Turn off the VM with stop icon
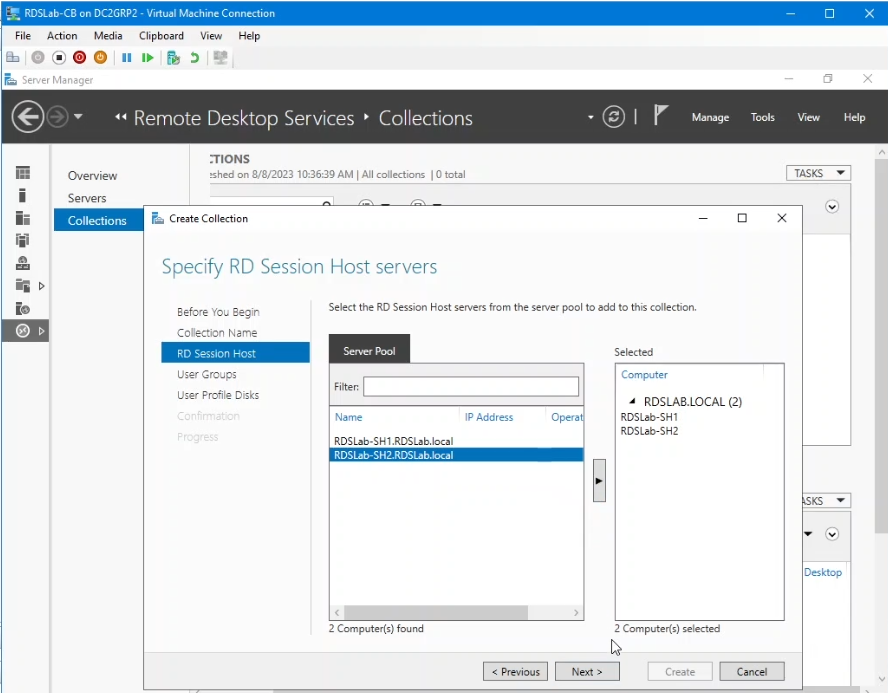888x693 pixels. click(x=59, y=57)
